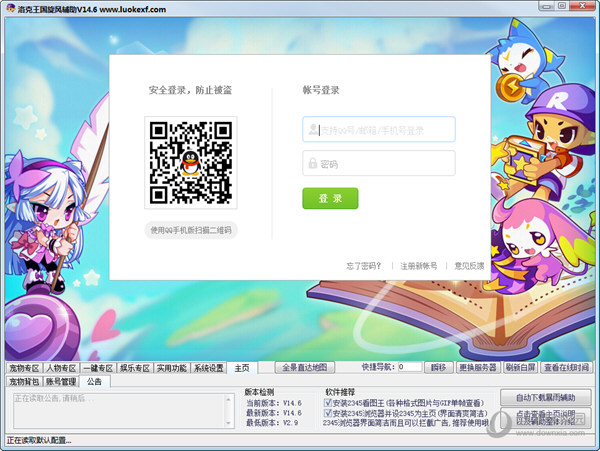This screenshot has width=600, height=451.
Task: Click the user avatar icon in account field
Action: pos(313,129)
